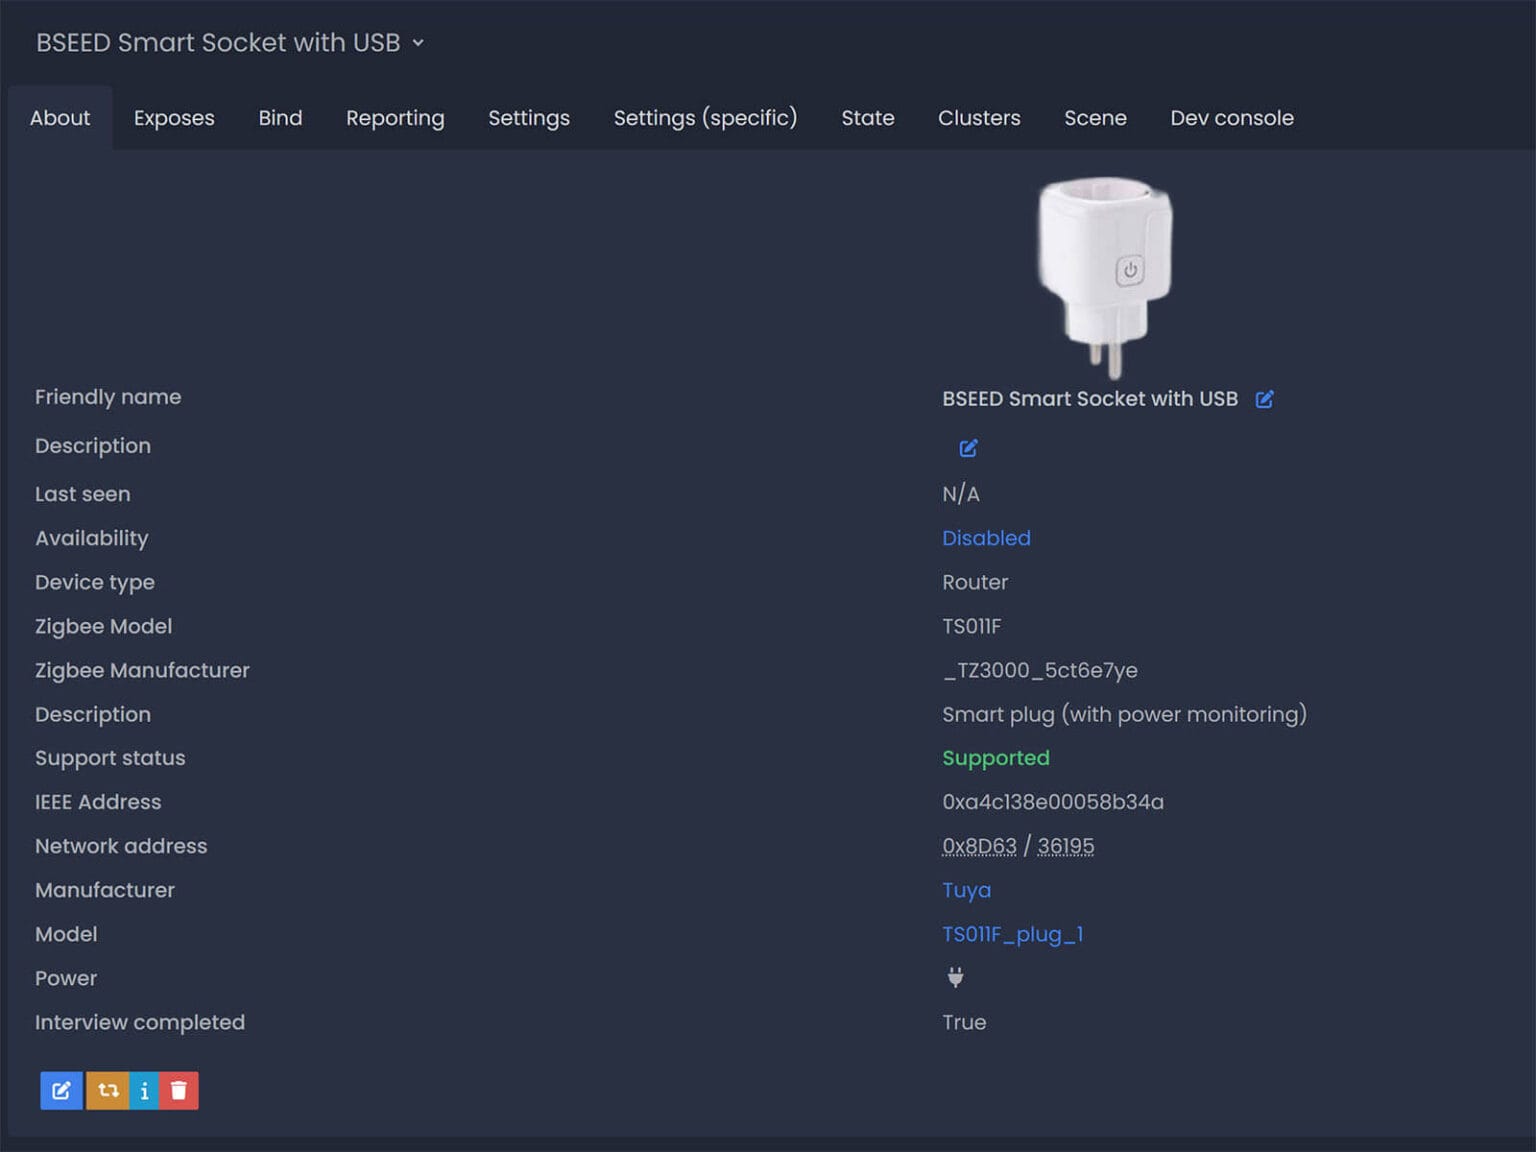Click the plug icon next to Power

tap(956, 978)
